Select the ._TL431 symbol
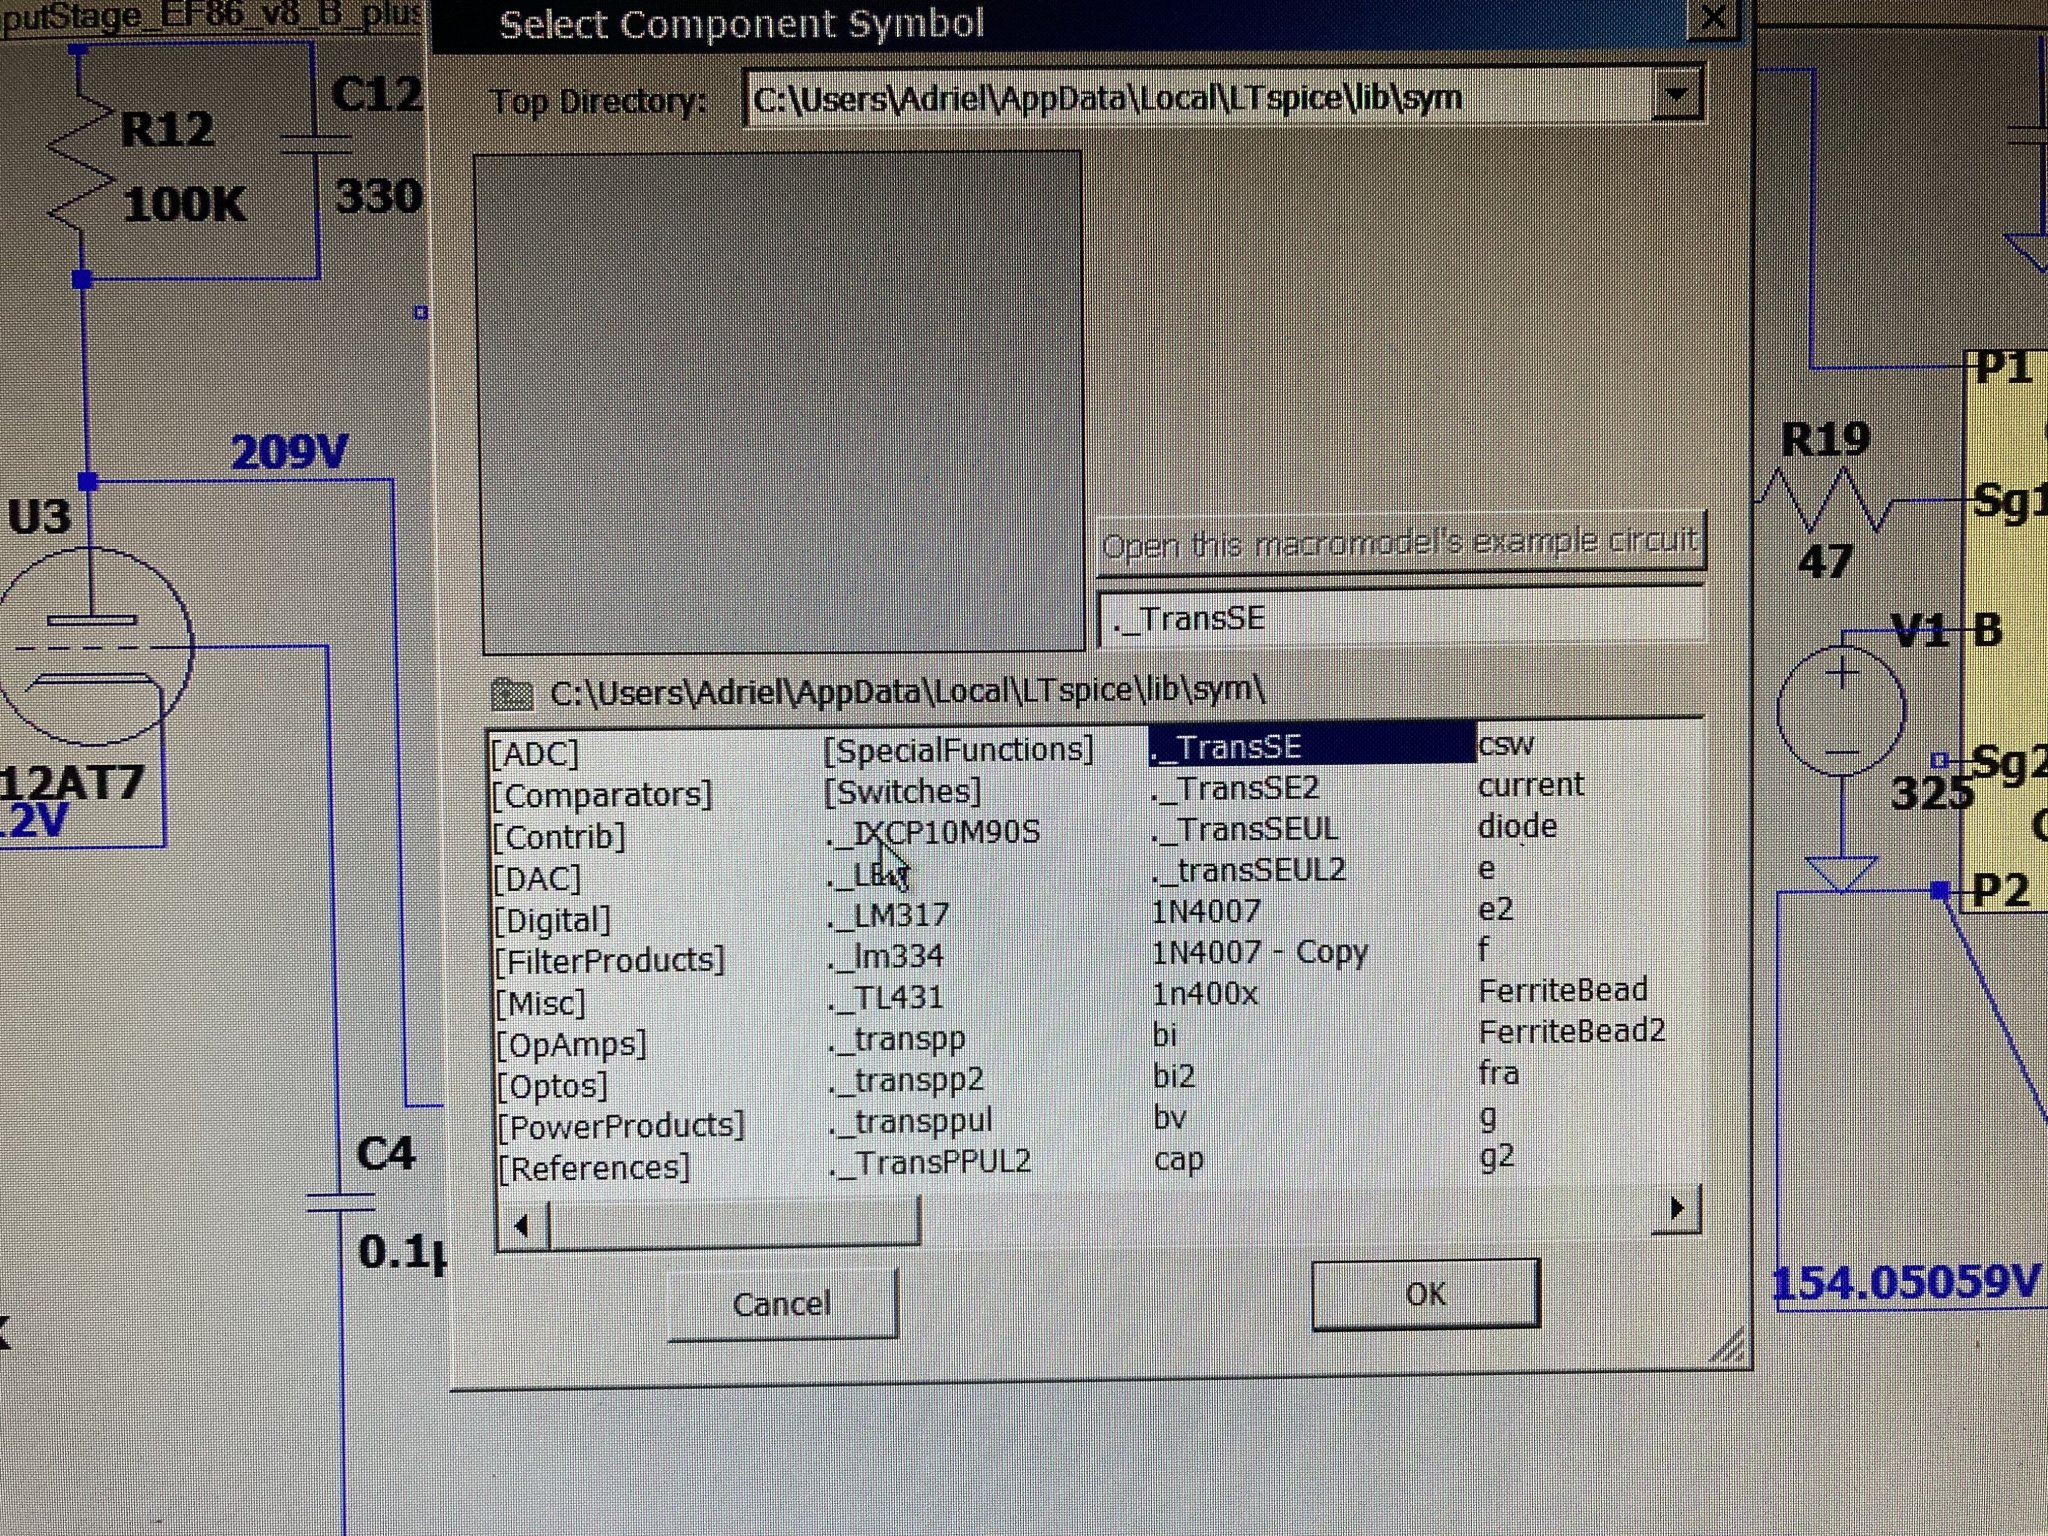 click(x=885, y=998)
